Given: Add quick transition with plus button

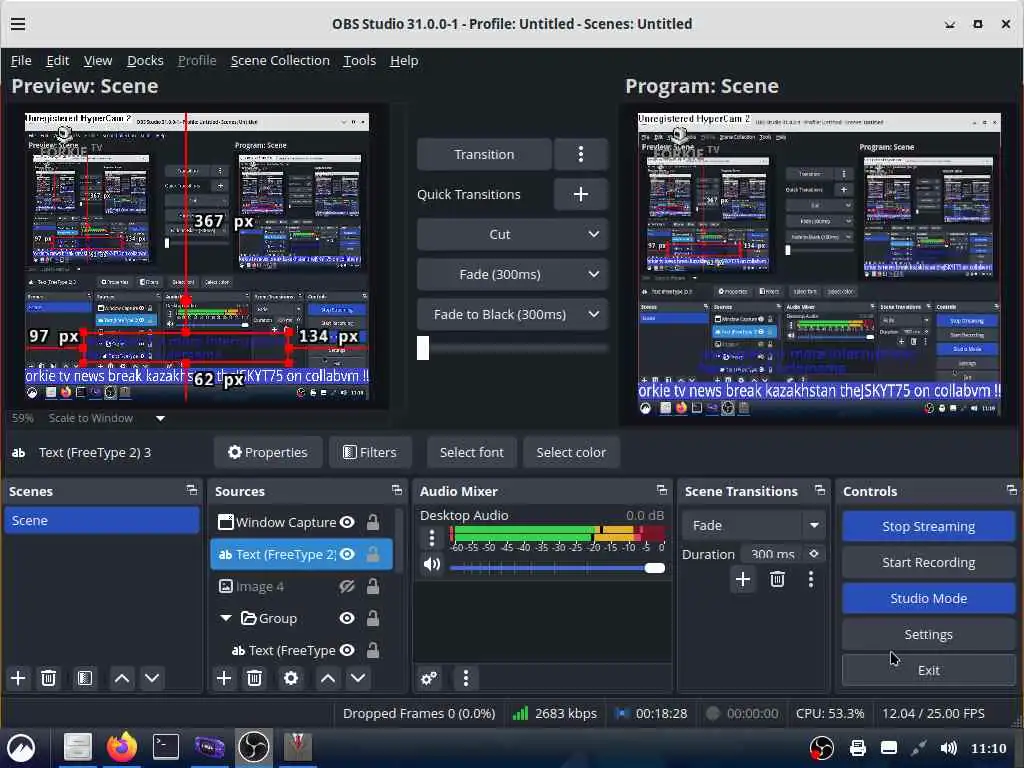Looking at the screenshot, I should point(581,194).
